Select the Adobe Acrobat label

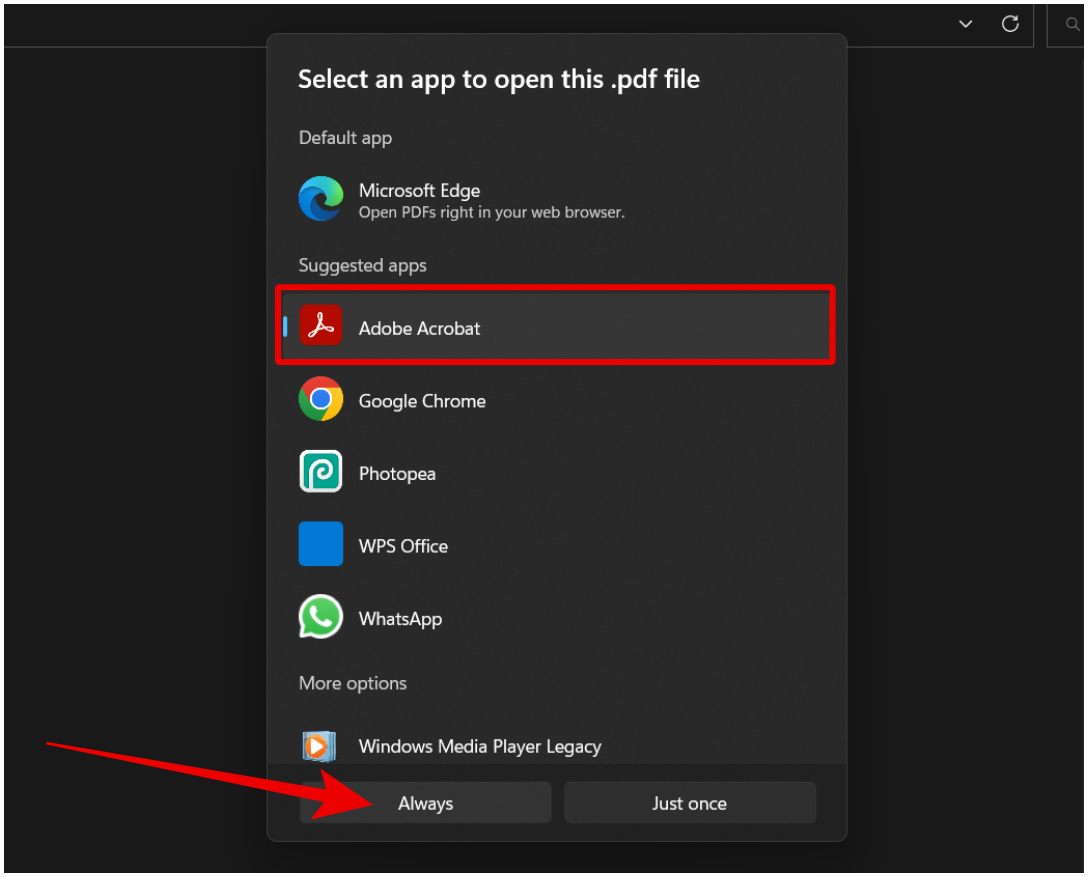coord(419,328)
